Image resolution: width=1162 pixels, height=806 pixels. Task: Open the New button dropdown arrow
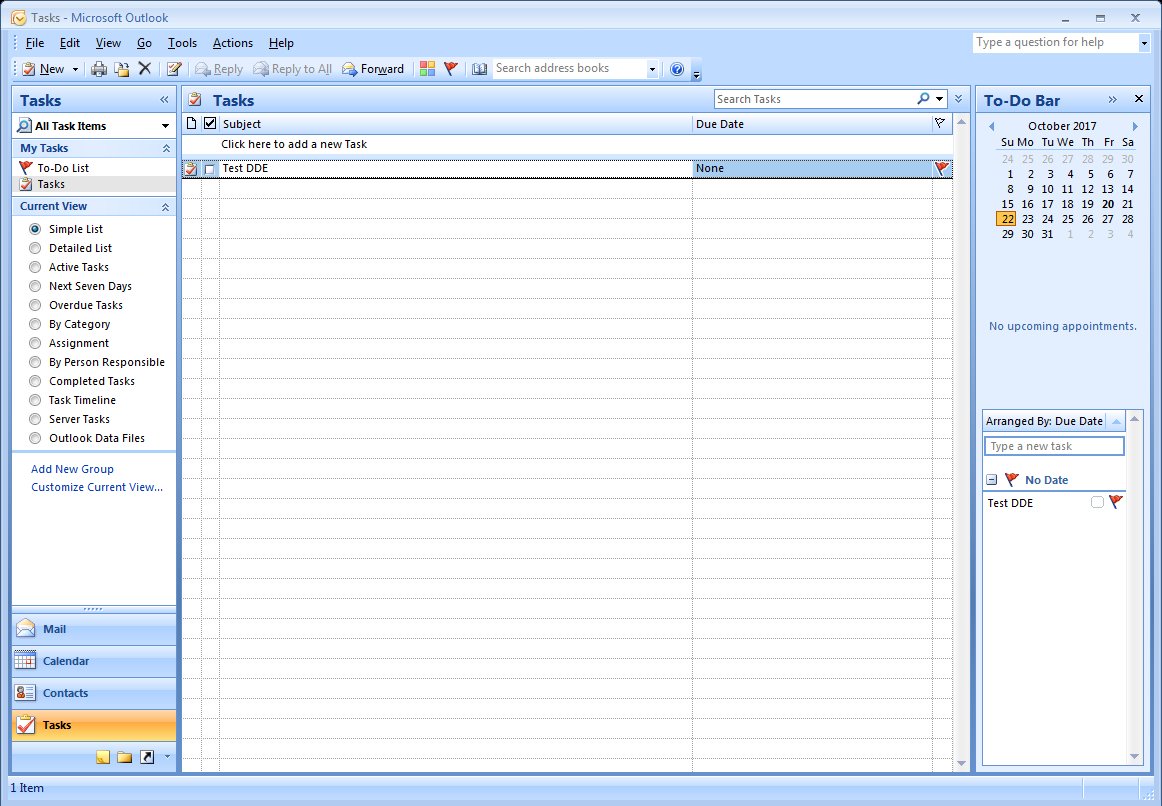click(75, 69)
